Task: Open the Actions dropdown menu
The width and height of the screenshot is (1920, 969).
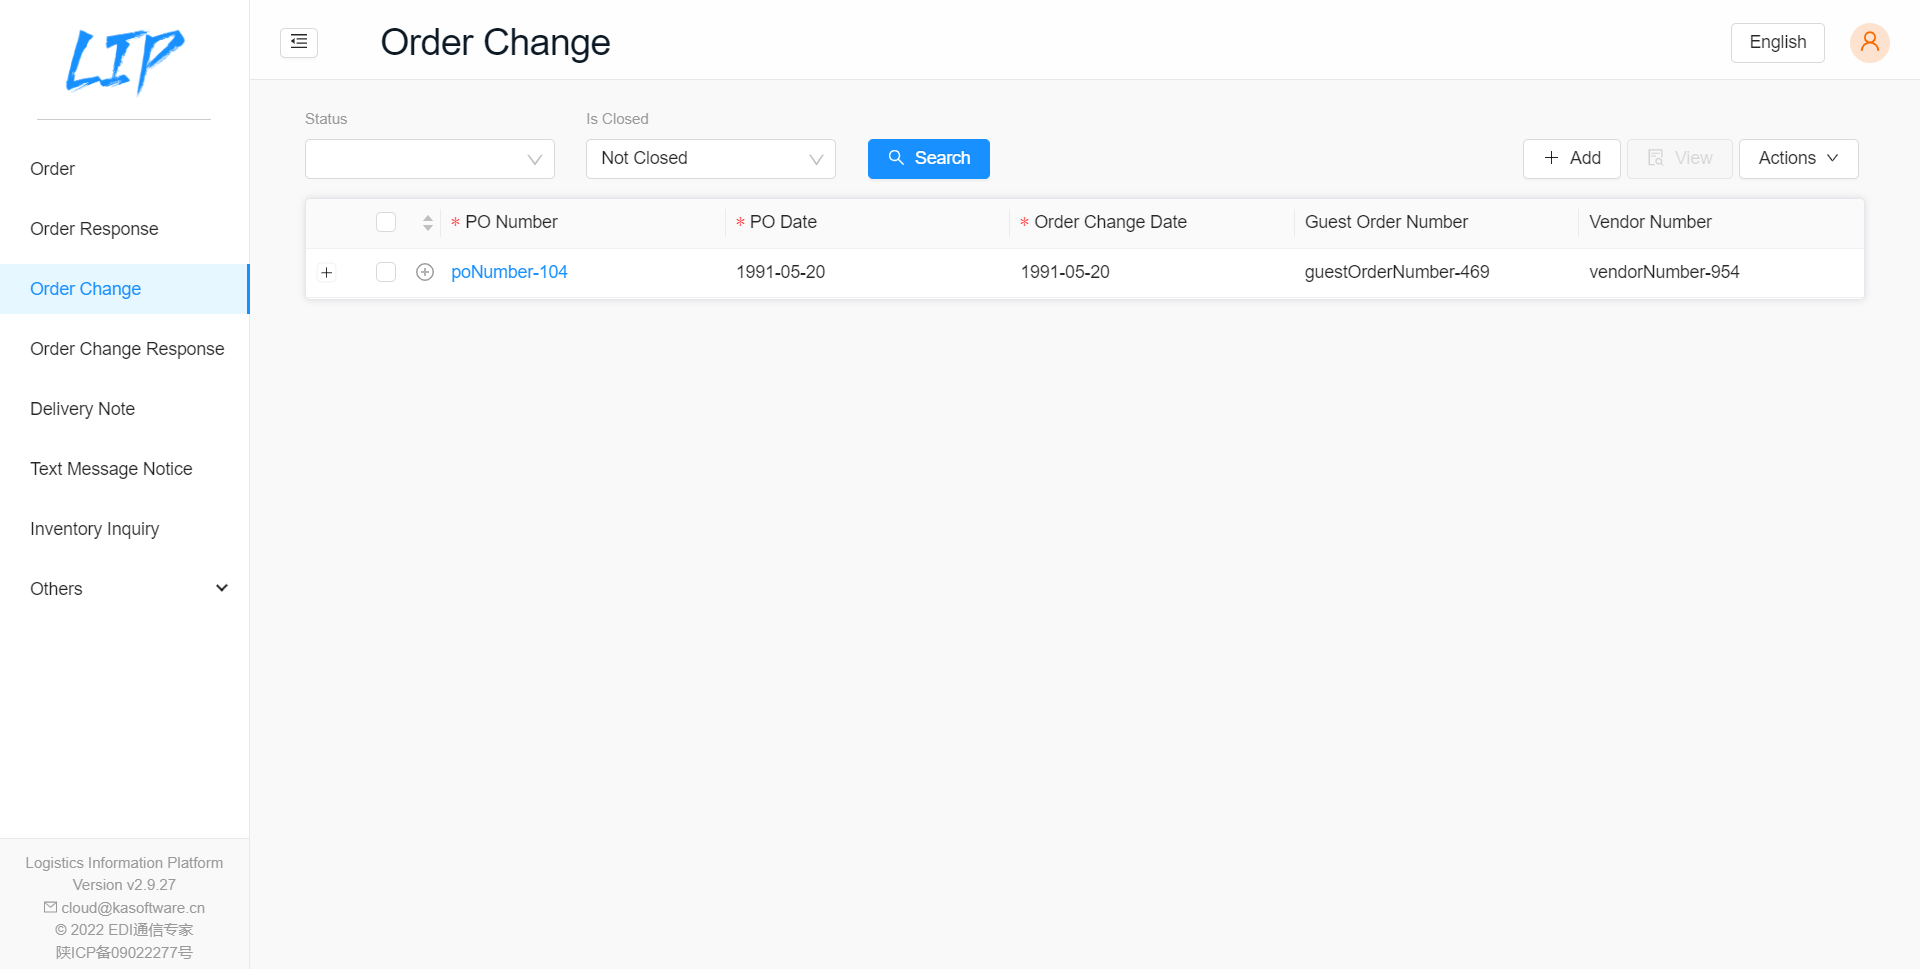Action: 1798,159
